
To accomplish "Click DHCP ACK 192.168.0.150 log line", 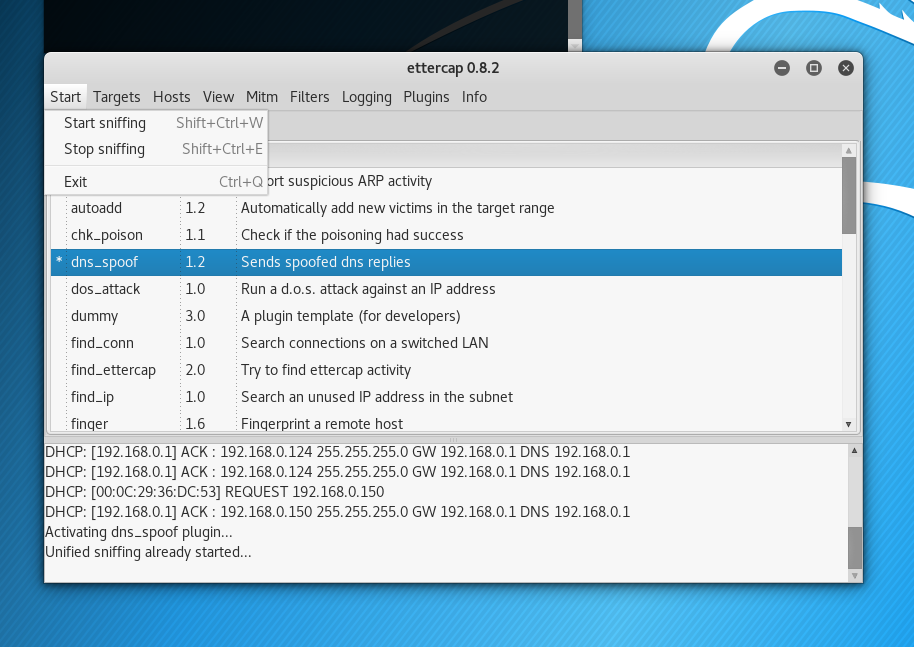I will click(338, 512).
